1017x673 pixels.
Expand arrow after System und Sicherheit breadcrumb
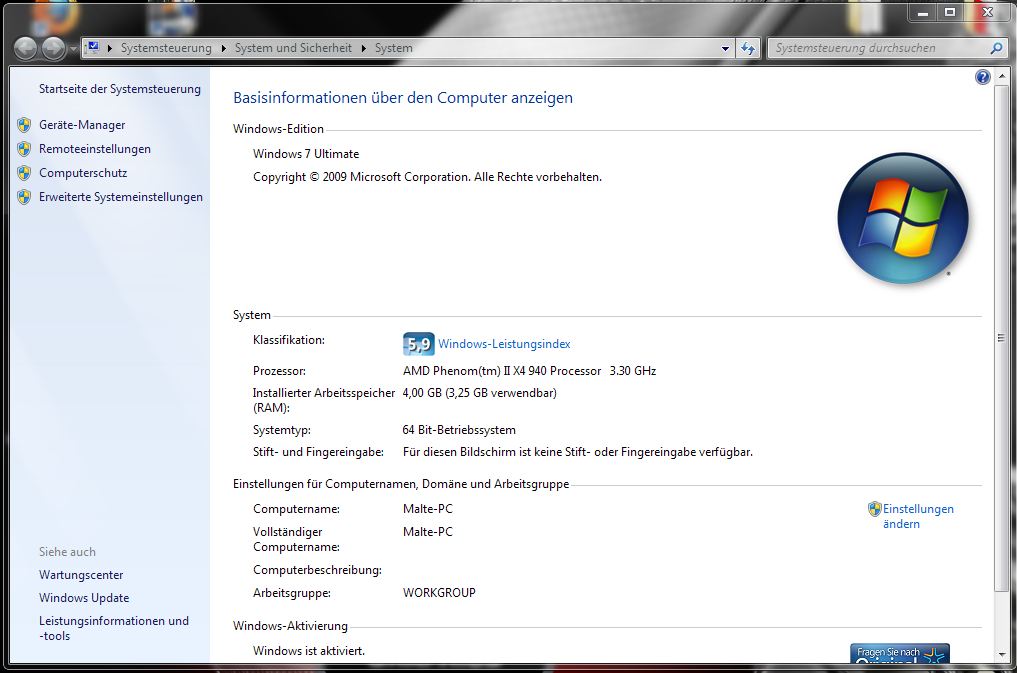pyautogui.click(x=363, y=48)
